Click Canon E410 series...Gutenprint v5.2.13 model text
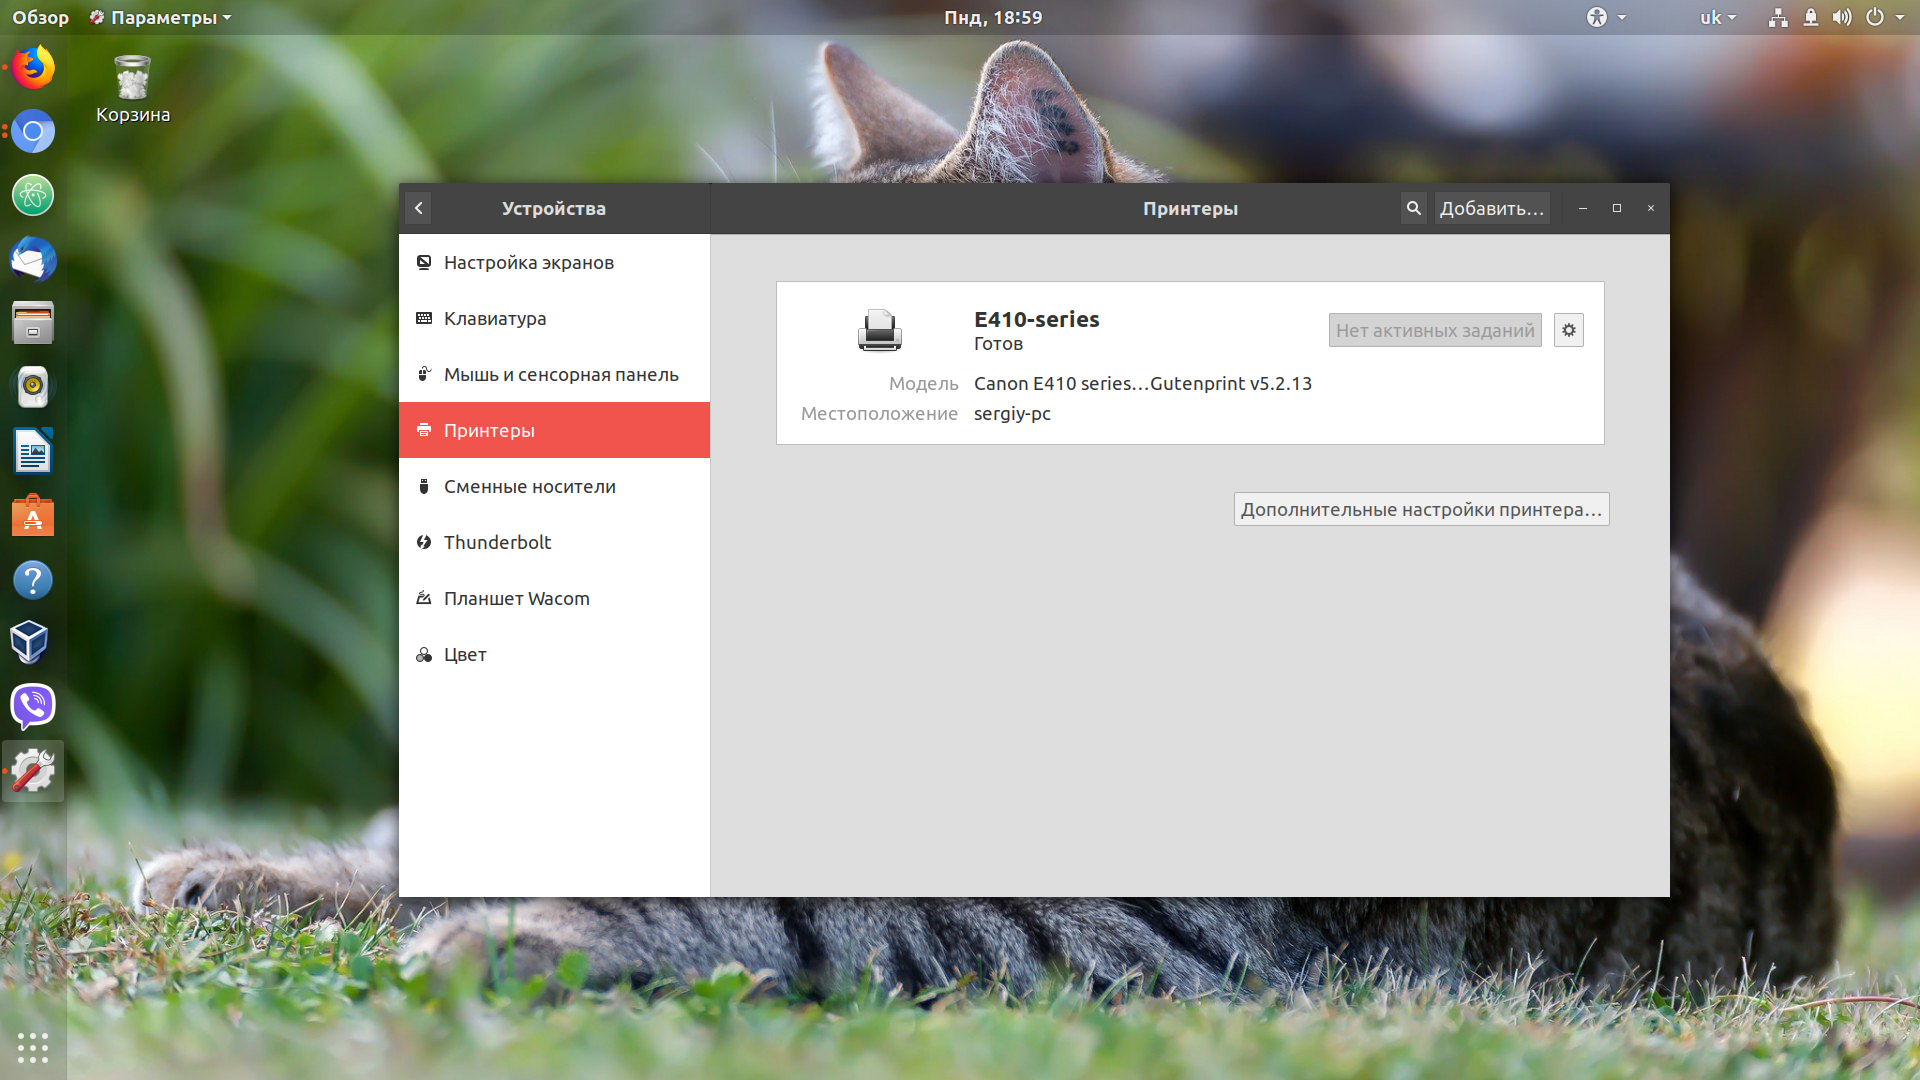This screenshot has height=1080, width=1920. (x=1142, y=384)
